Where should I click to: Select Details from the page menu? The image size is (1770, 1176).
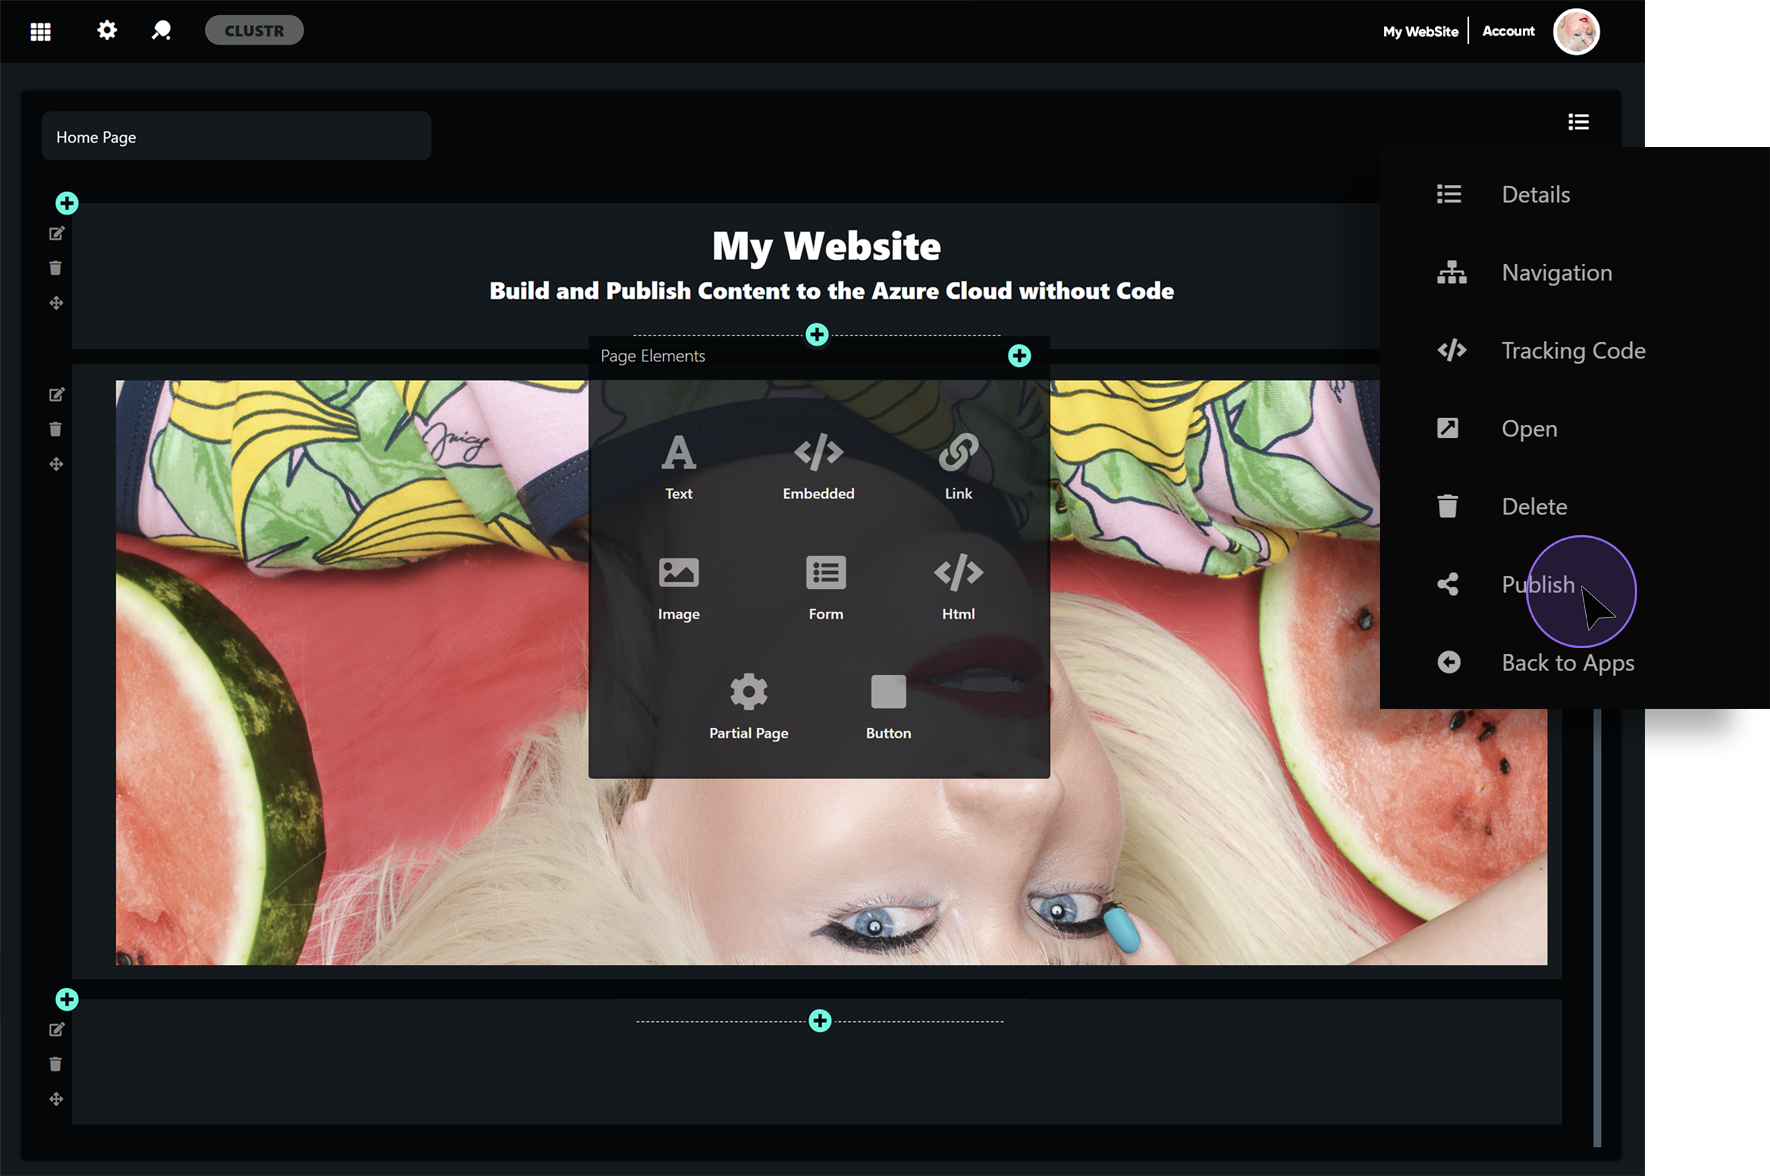1535,195
